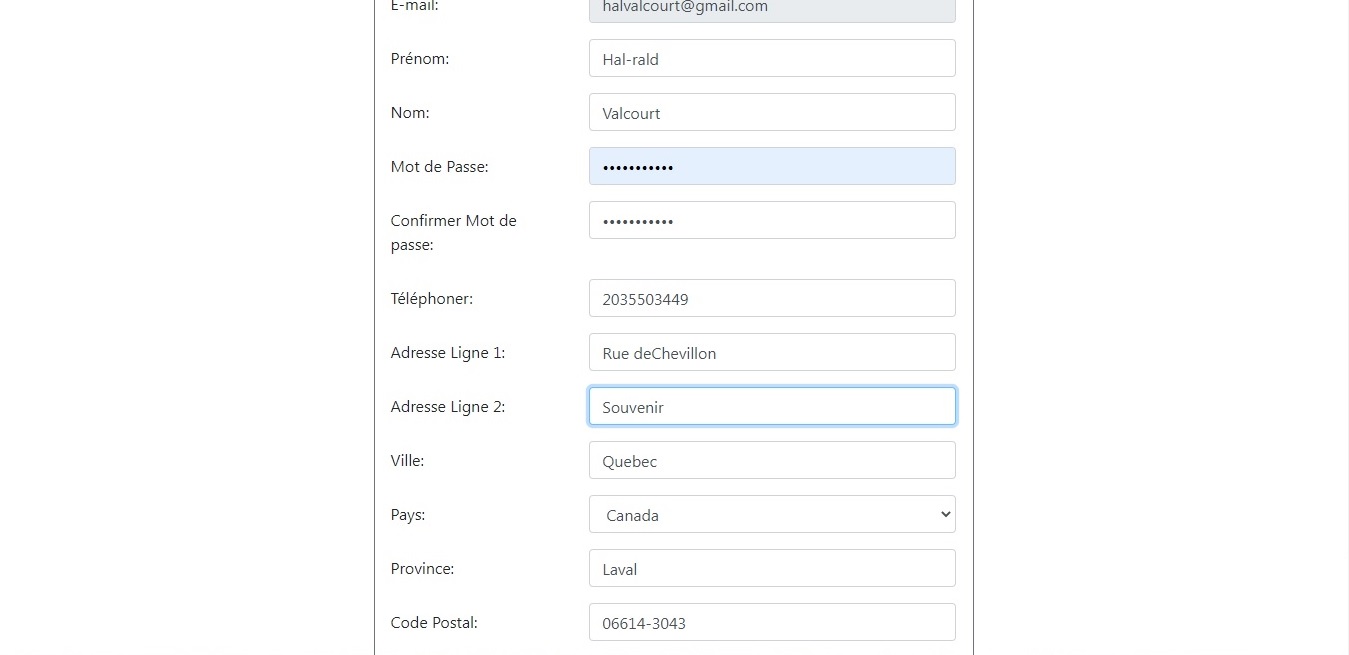Viewport: 1349px width, 655px height.
Task: Click the 'Prénom:' label text
Action: click(x=420, y=59)
